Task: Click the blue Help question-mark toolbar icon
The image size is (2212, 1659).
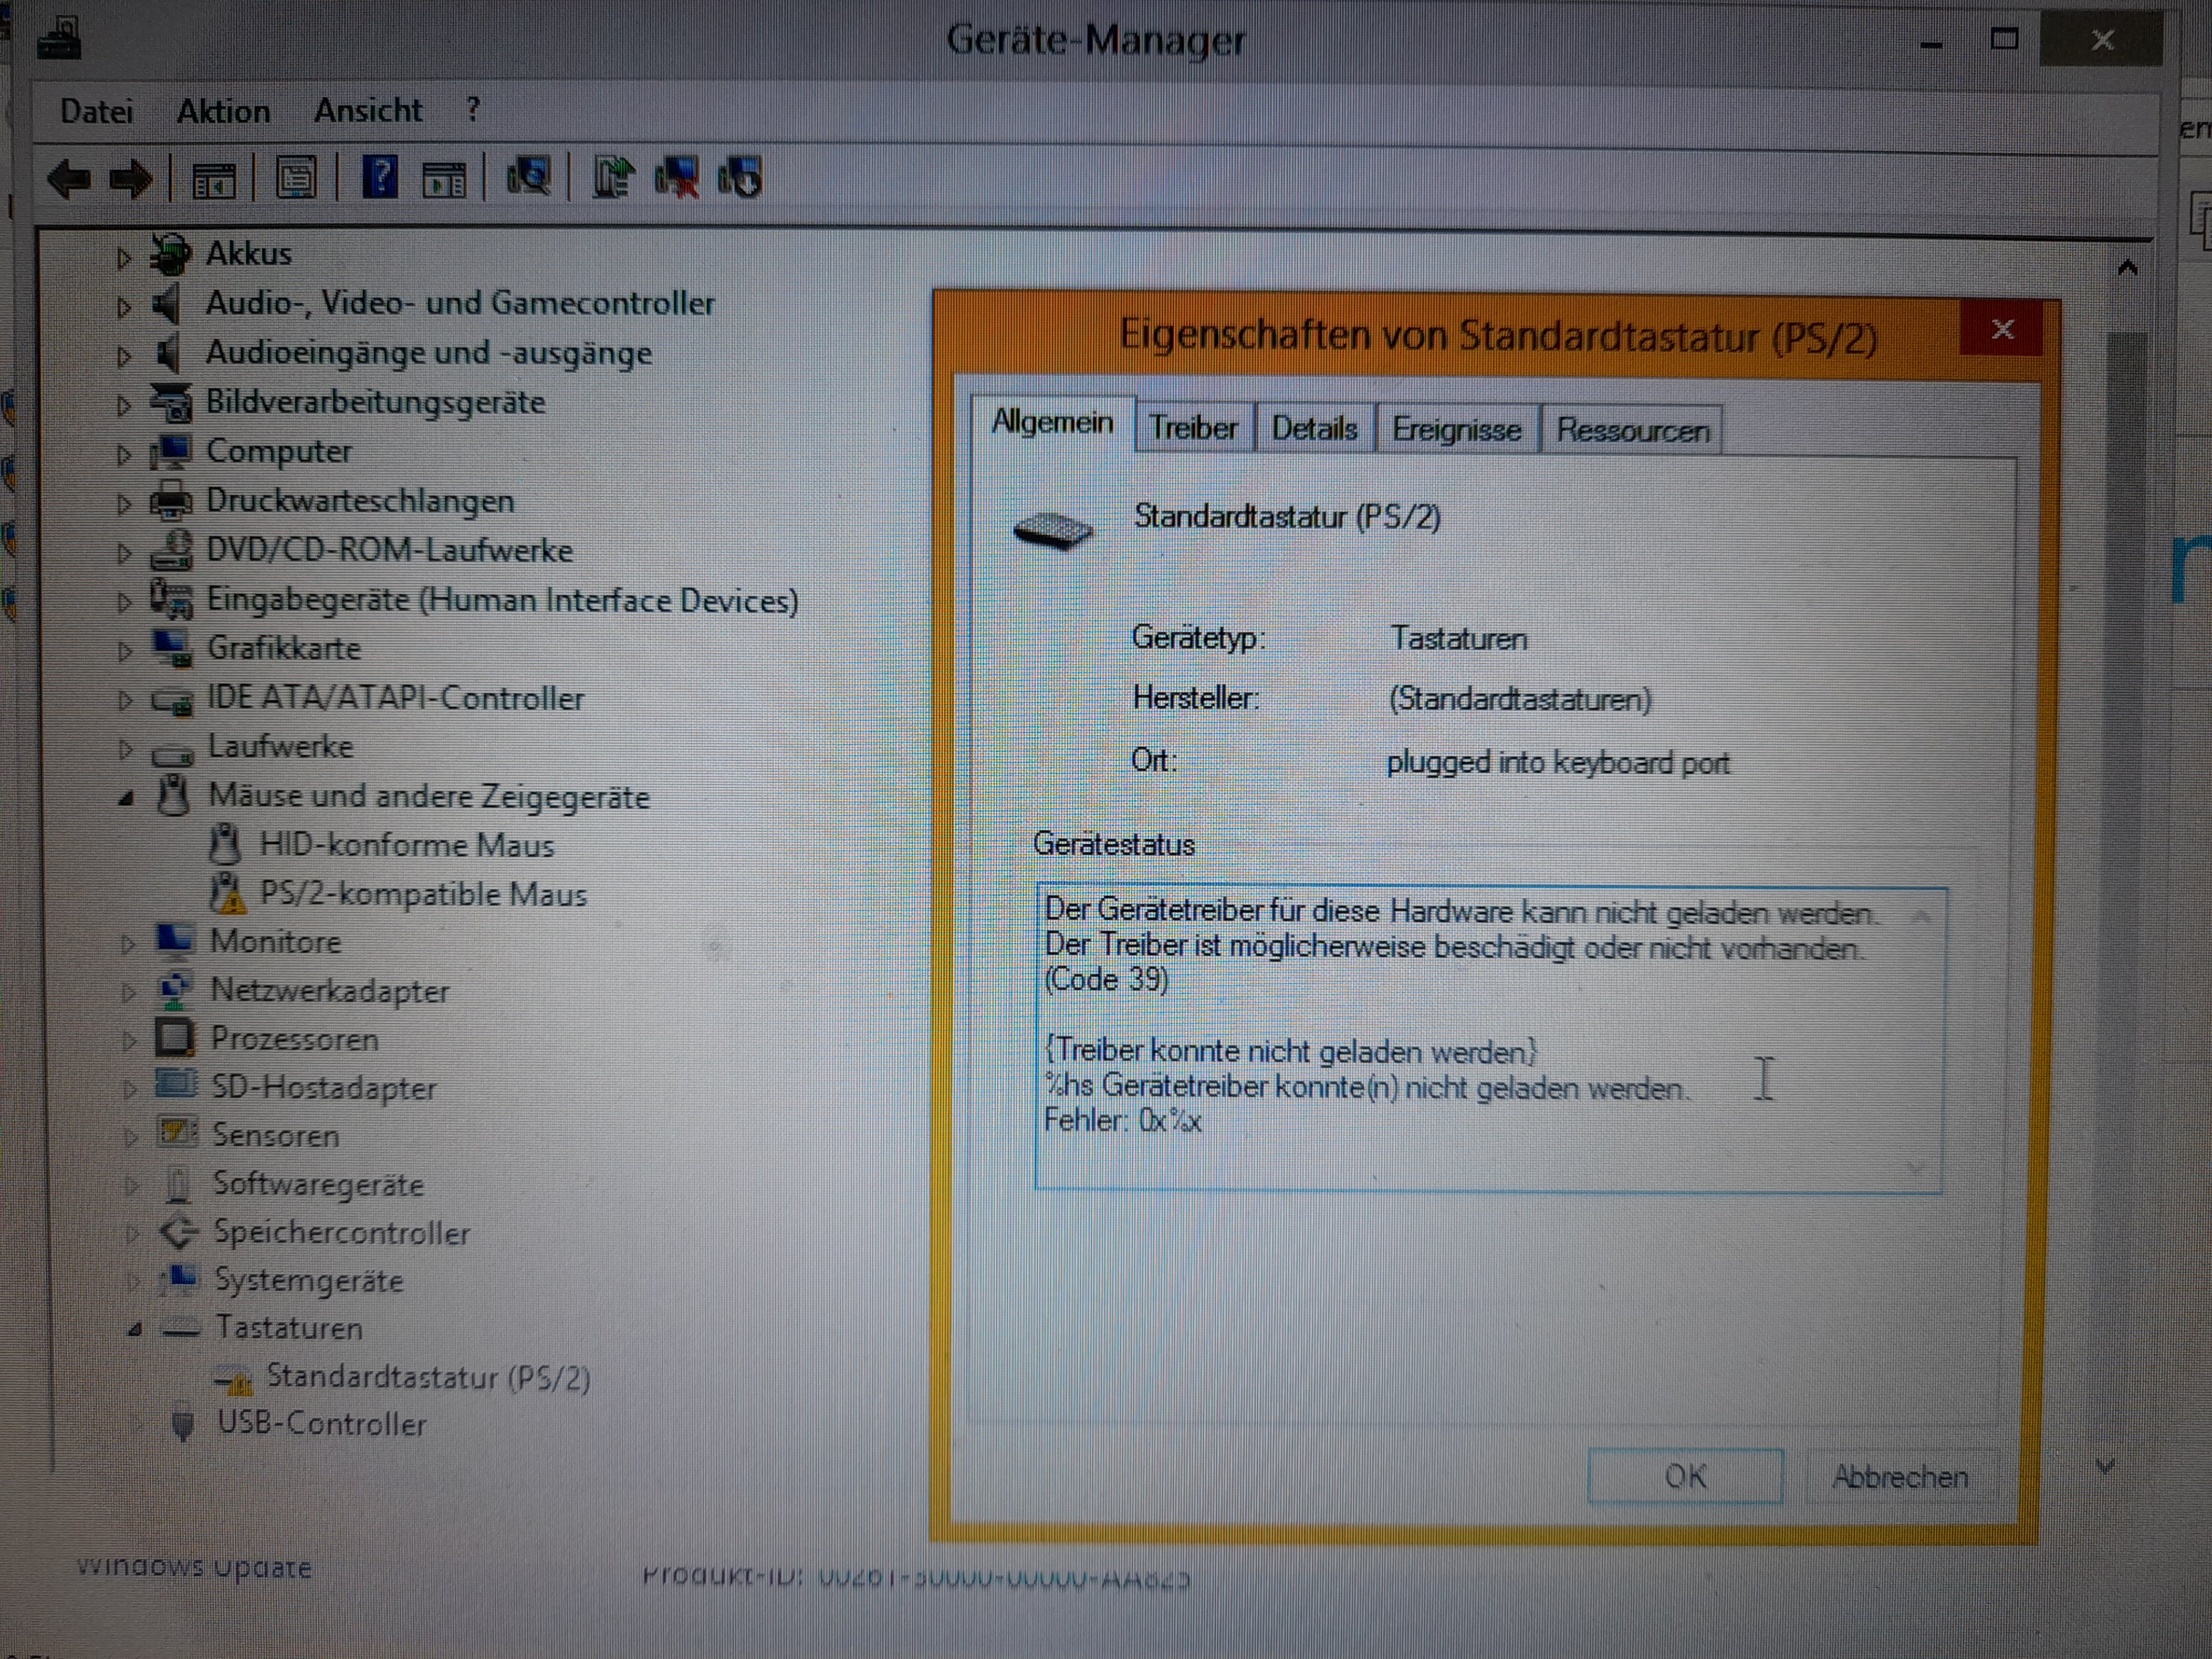Action: click(x=380, y=178)
